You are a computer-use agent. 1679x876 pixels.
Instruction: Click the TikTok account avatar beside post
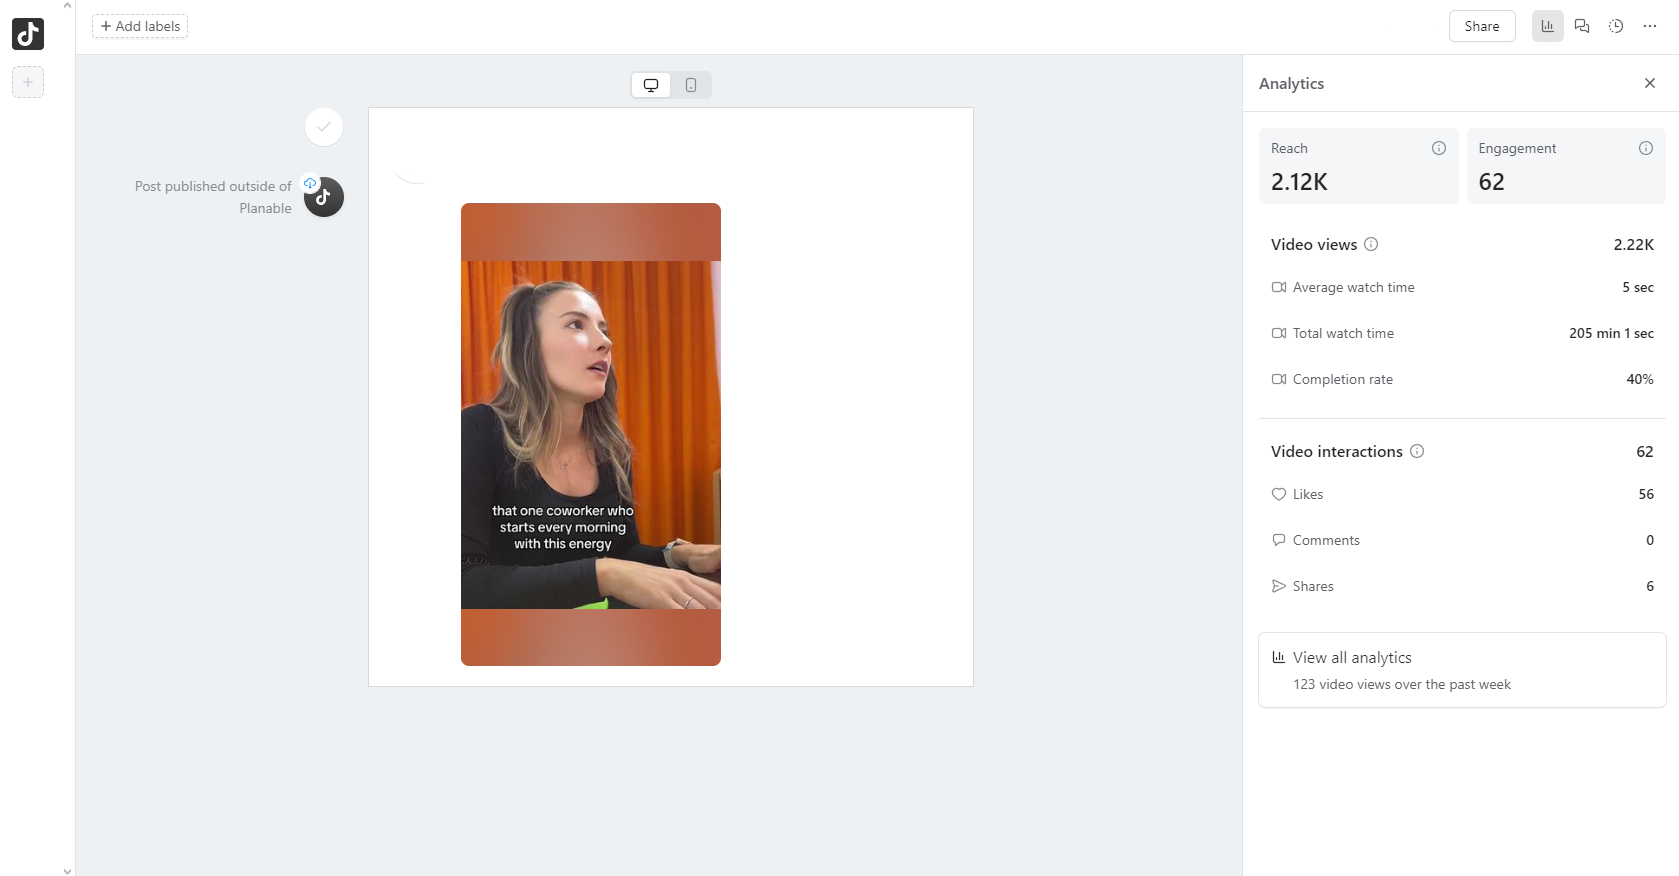324,198
